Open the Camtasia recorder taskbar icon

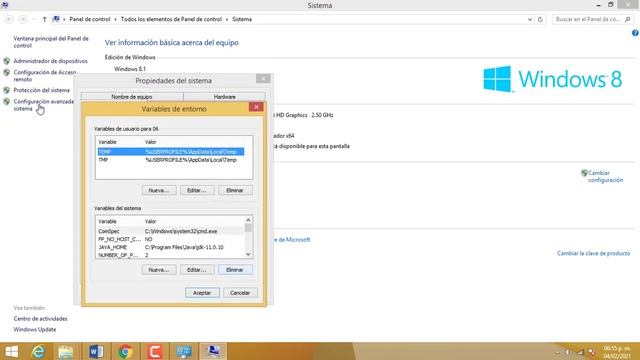click(x=155, y=351)
